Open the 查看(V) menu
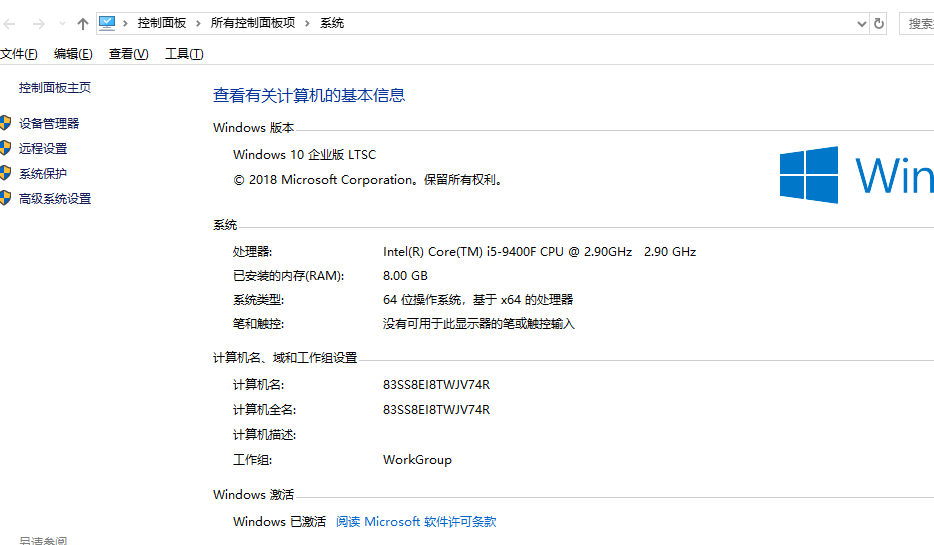Screen dimensions: 934x545 [128, 54]
